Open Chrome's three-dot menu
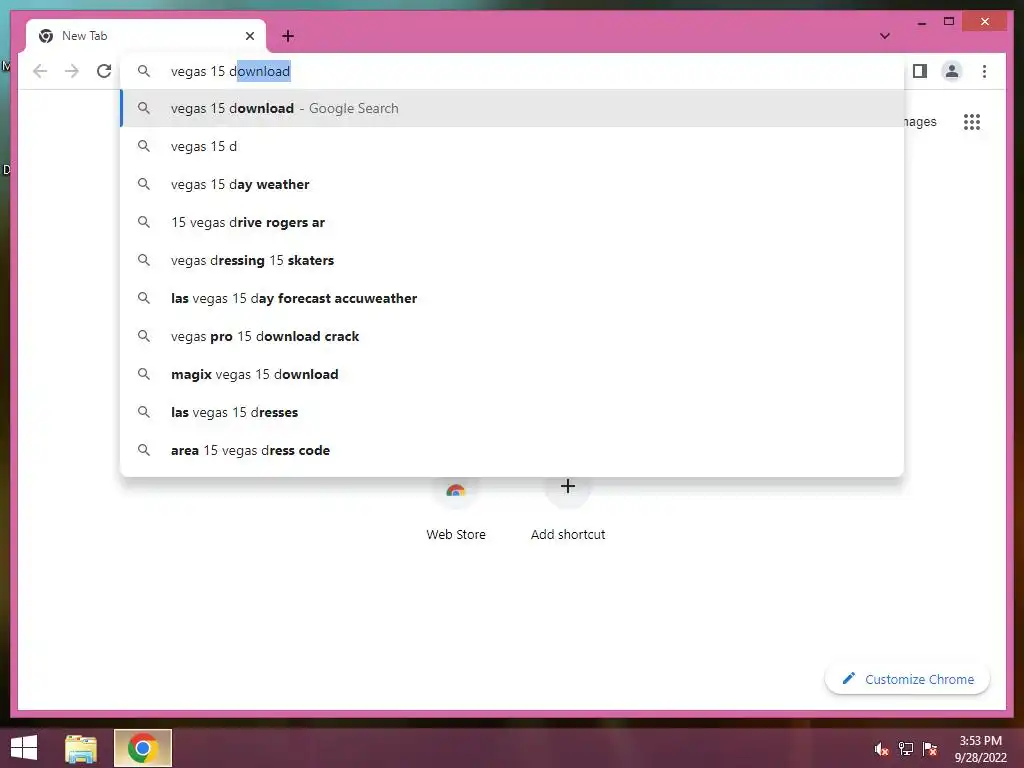The height and width of the screenshot is (768, 1024). click(984, 71)
